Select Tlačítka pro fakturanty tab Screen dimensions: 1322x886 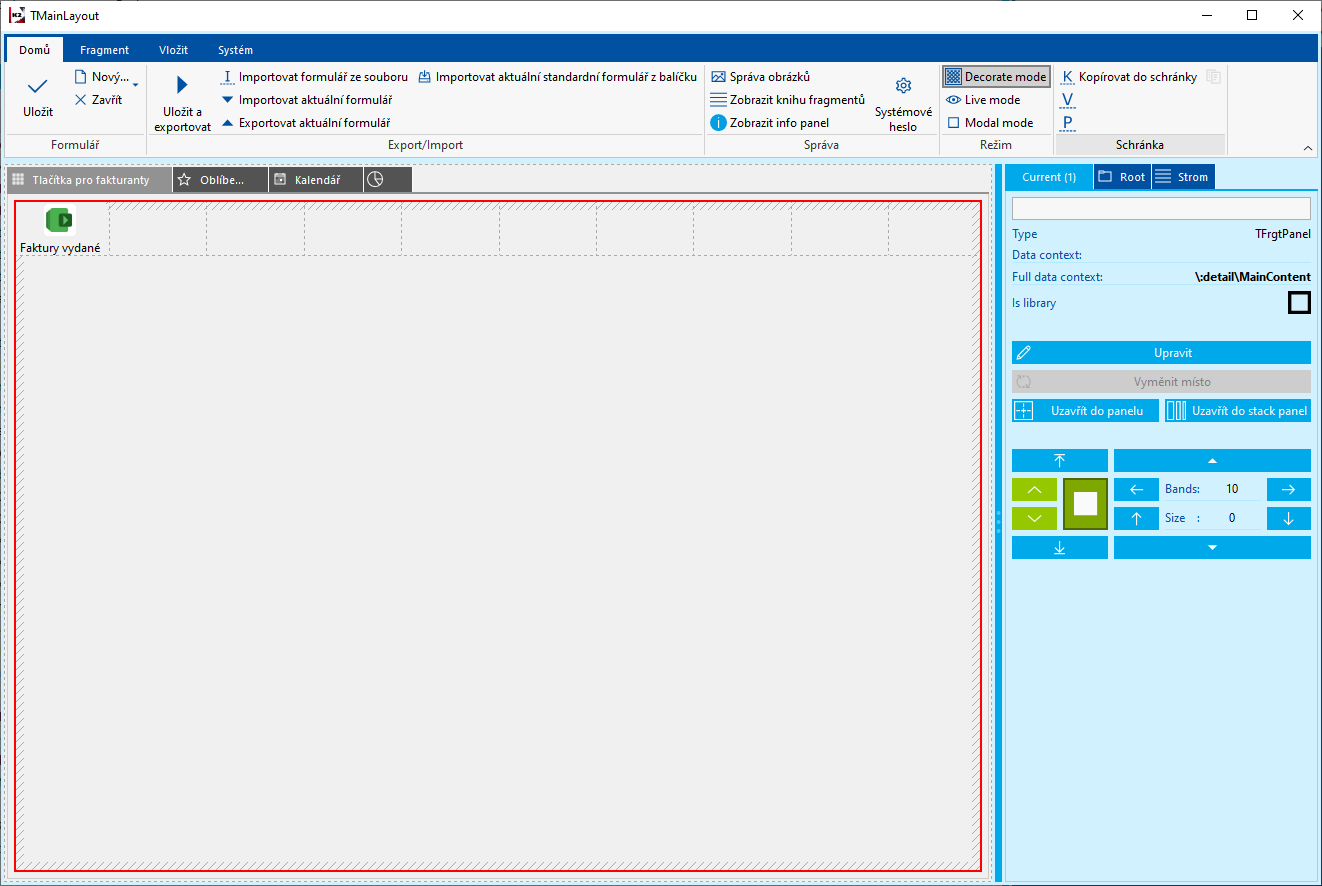(x=90, y=180)
